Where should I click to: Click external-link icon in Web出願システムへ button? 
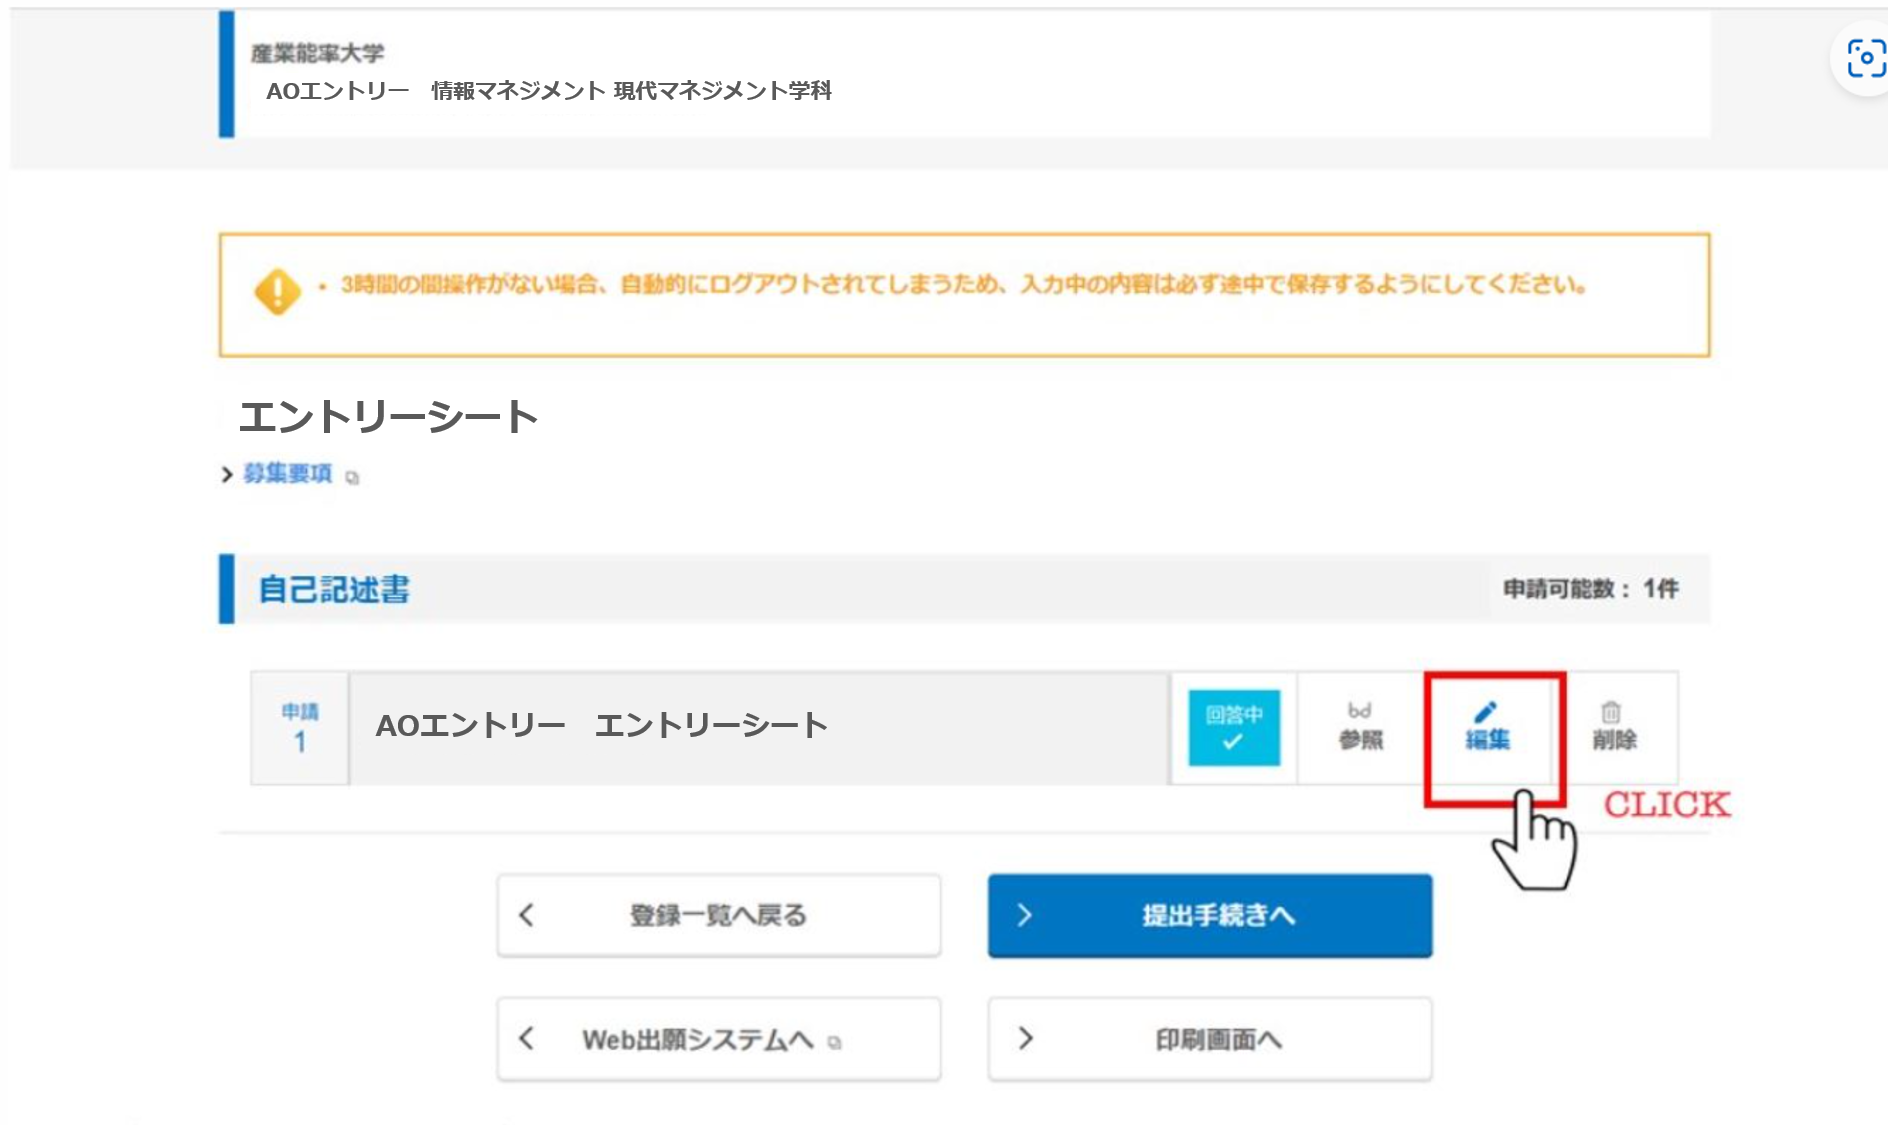point(835,1043)
